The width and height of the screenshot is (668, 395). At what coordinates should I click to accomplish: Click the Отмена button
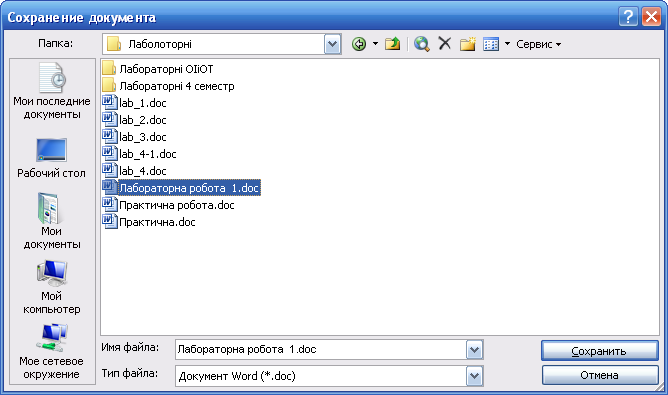[x=600, y=375]
